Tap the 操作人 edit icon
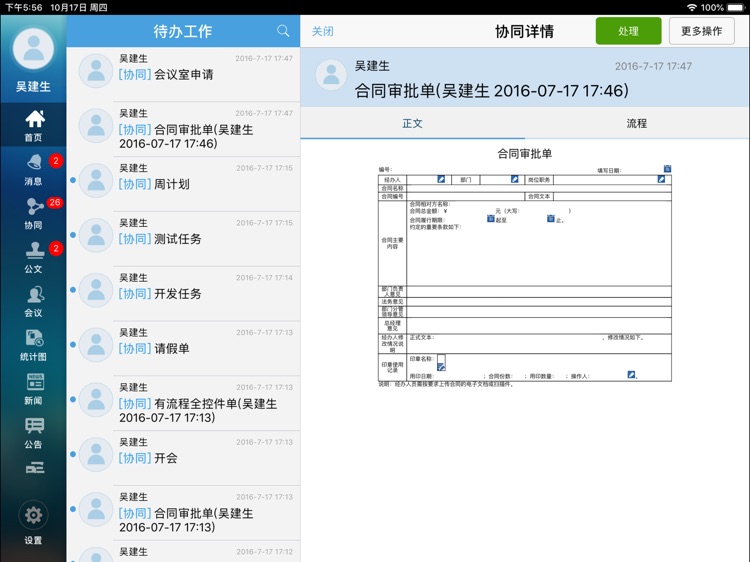The image size is (750, 562). pyautogui.click(x=631, y=375)
